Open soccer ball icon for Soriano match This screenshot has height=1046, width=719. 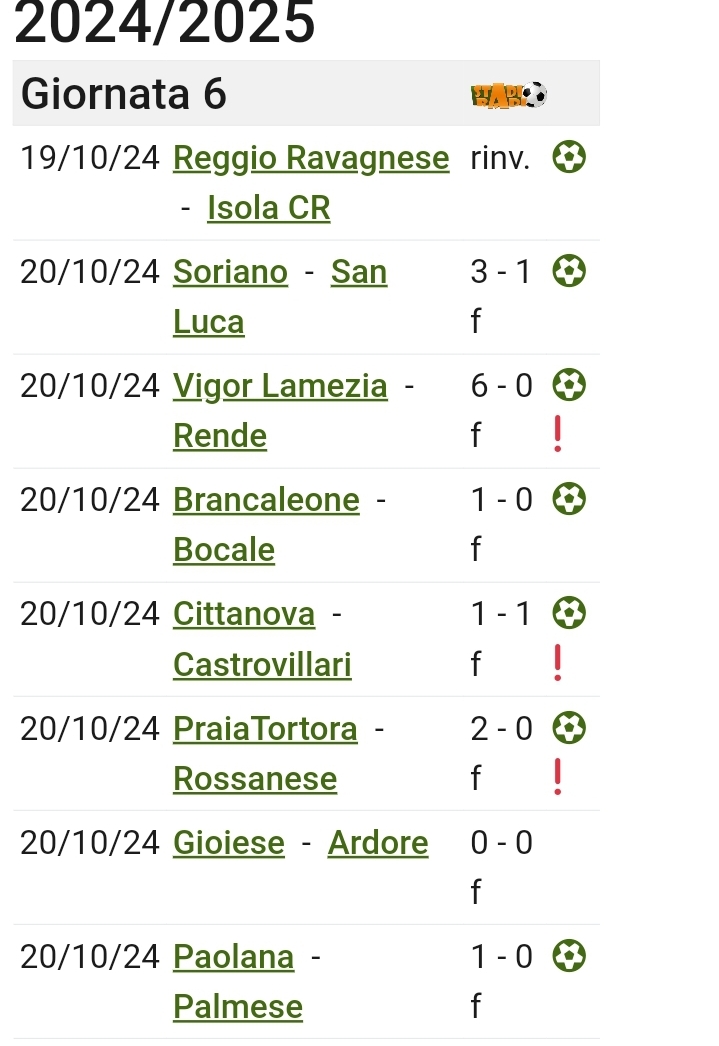[x=569, y=272]
